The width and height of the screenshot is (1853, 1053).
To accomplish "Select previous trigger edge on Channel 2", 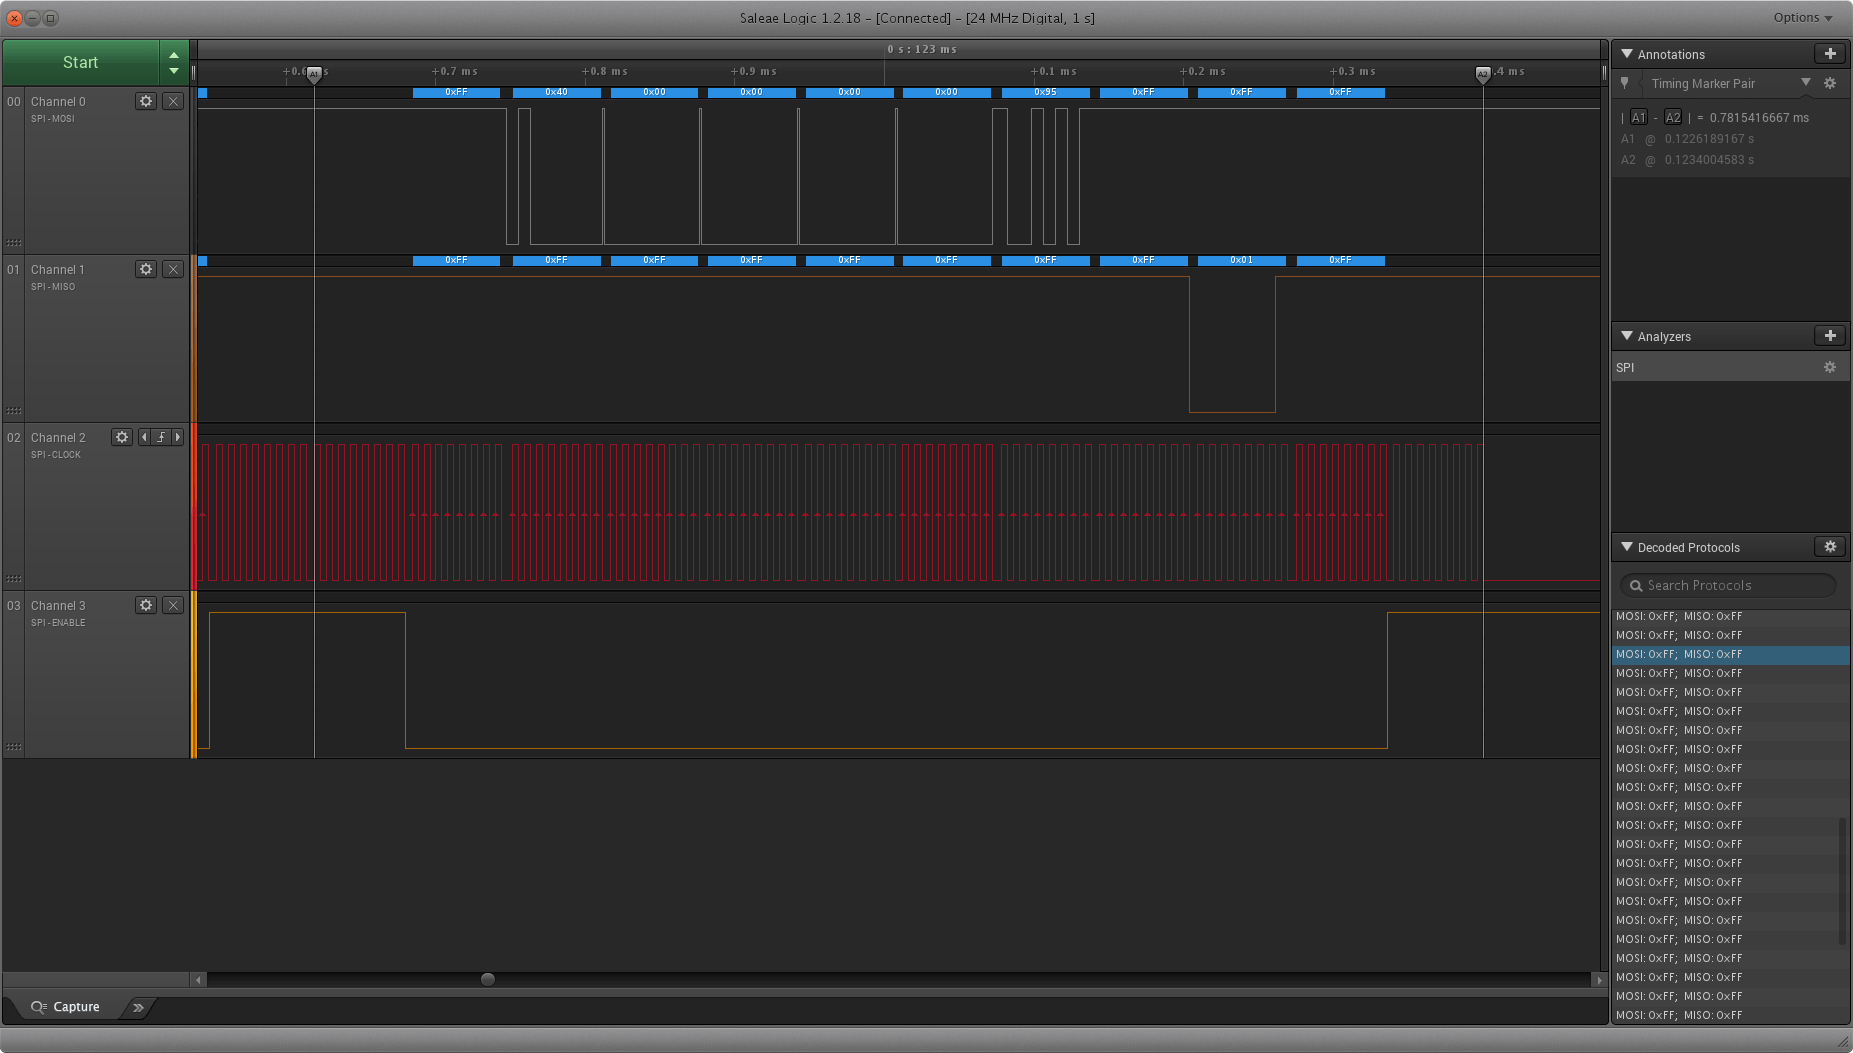I will pyautogui.click(x=144, y=437).
